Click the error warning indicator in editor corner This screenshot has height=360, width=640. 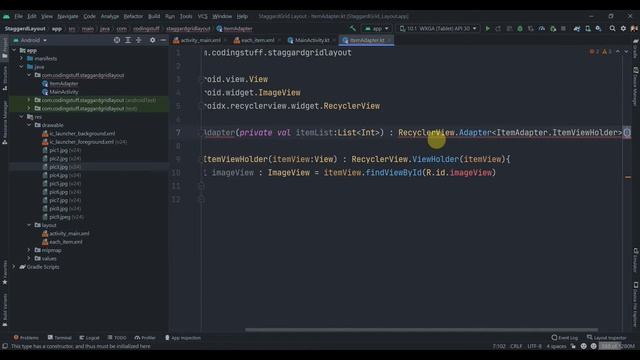click(600, 52)
